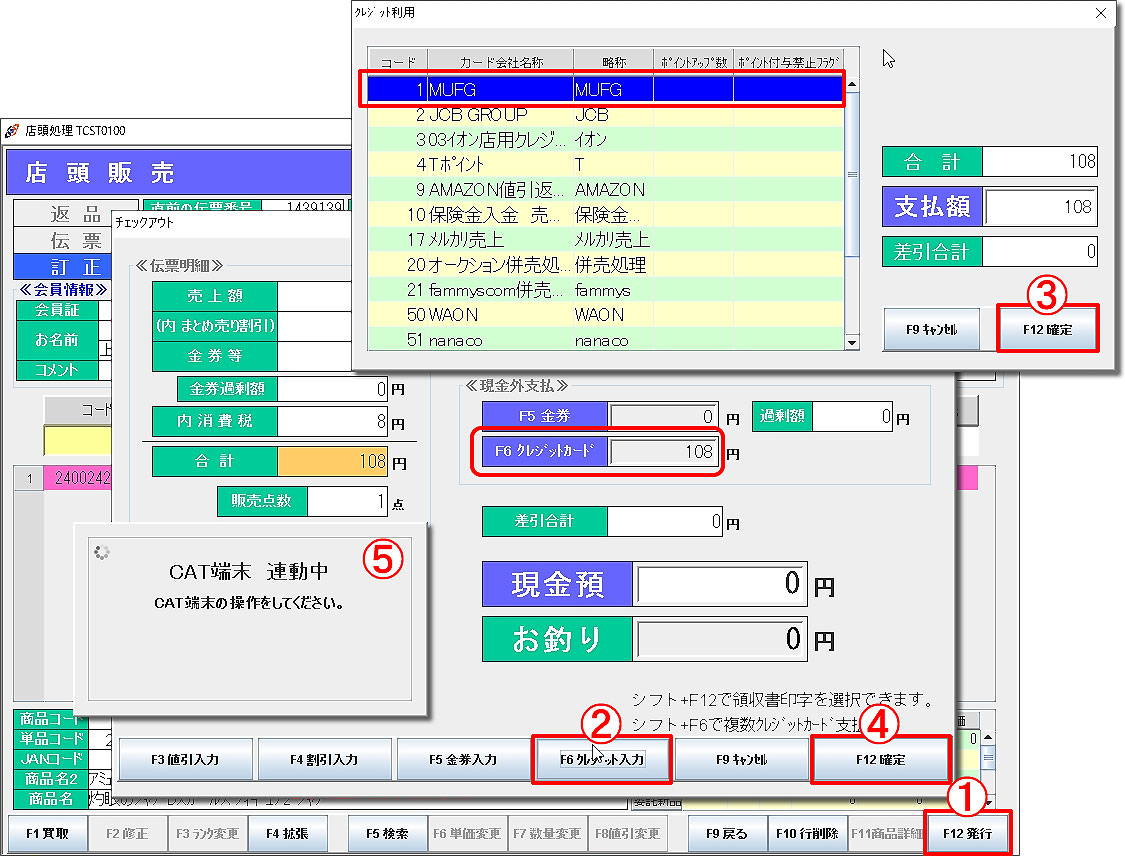Click F12 確定 in checkout window
Image resolution: width=1125 pixels, height=856 pixels.
[880, 760]
